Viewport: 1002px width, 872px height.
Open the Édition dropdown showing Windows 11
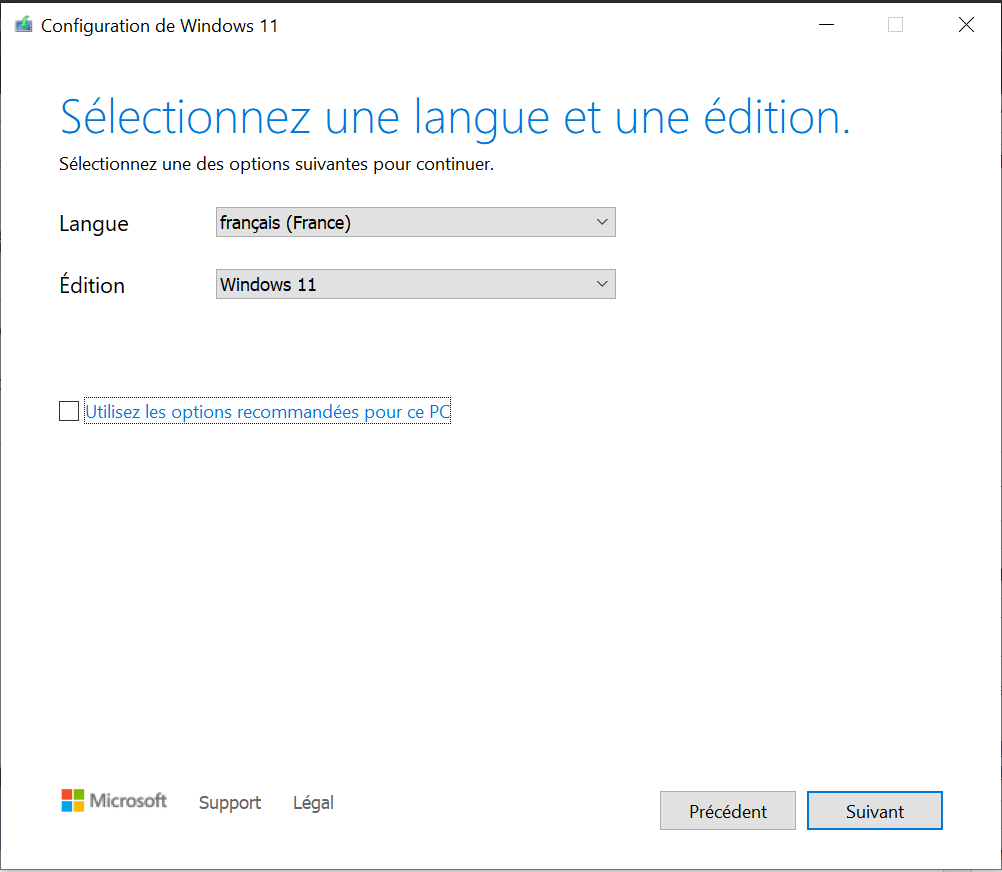[x=415, y=284]
